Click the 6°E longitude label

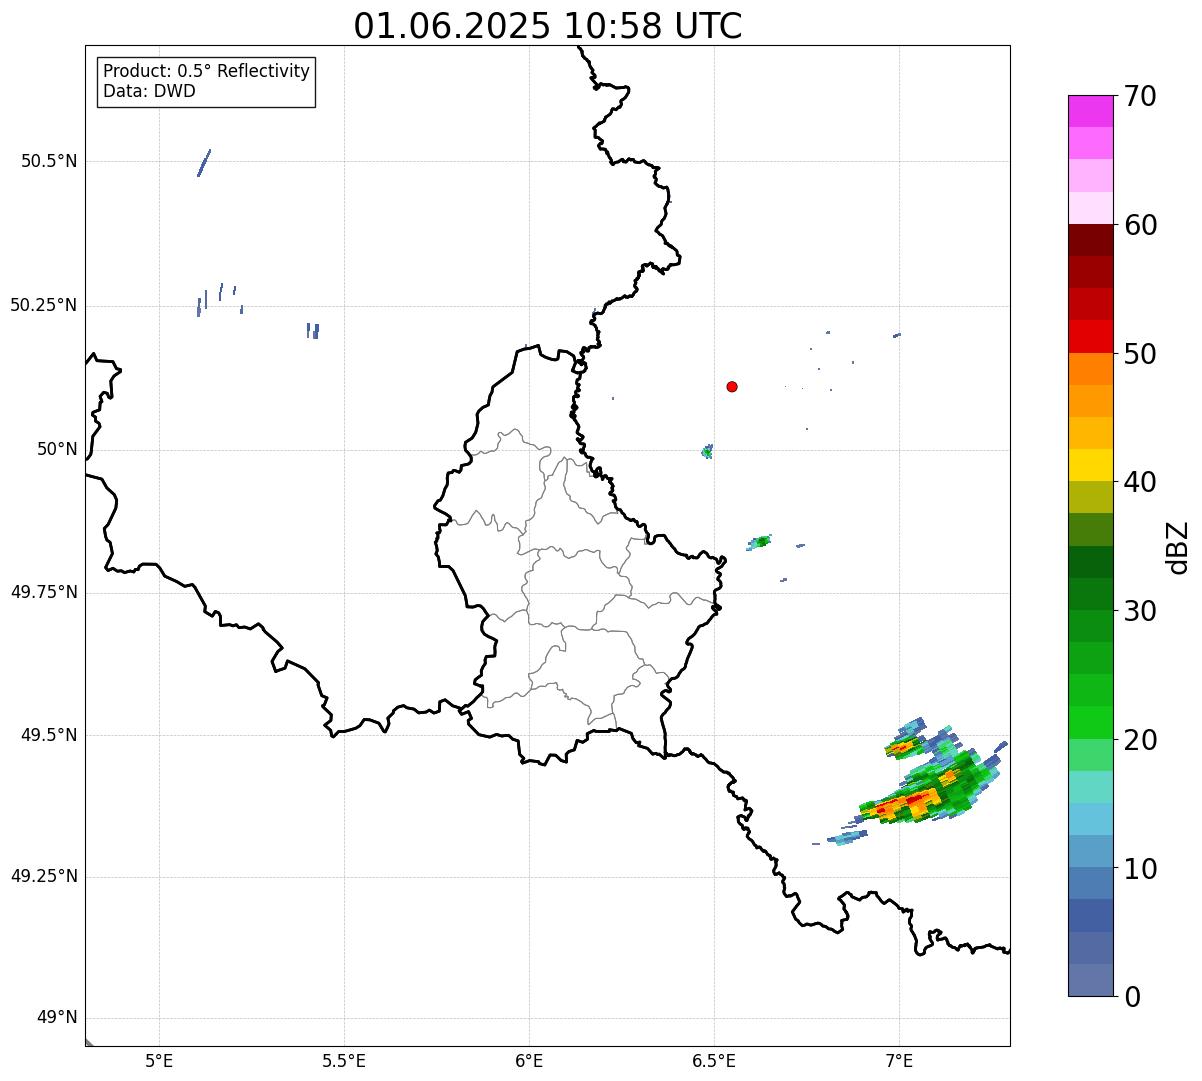[x=529, y=1060]
